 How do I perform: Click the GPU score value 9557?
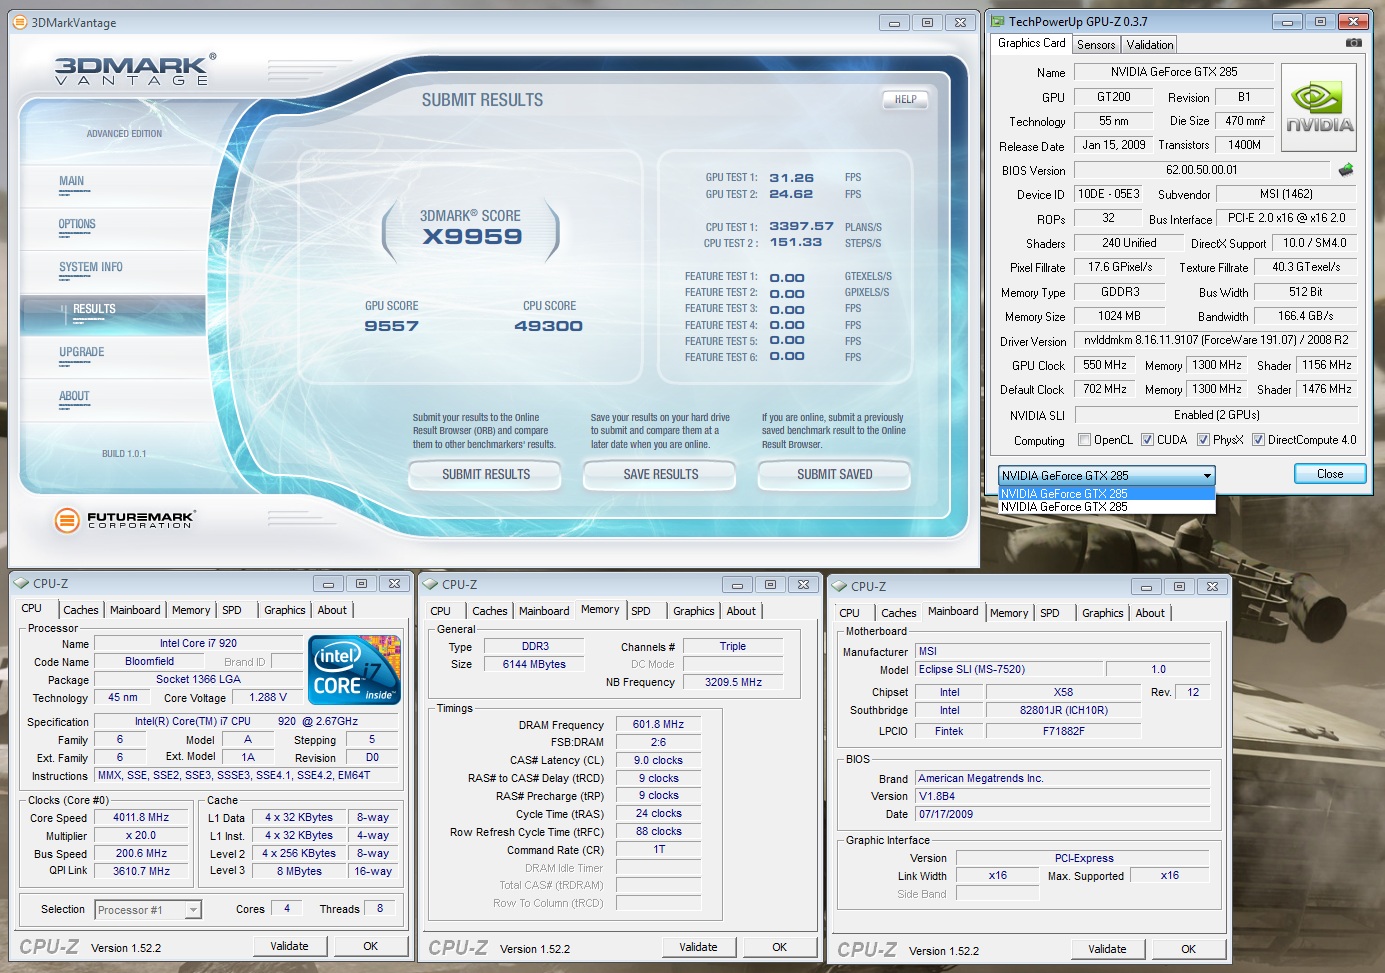click(391, 326)
